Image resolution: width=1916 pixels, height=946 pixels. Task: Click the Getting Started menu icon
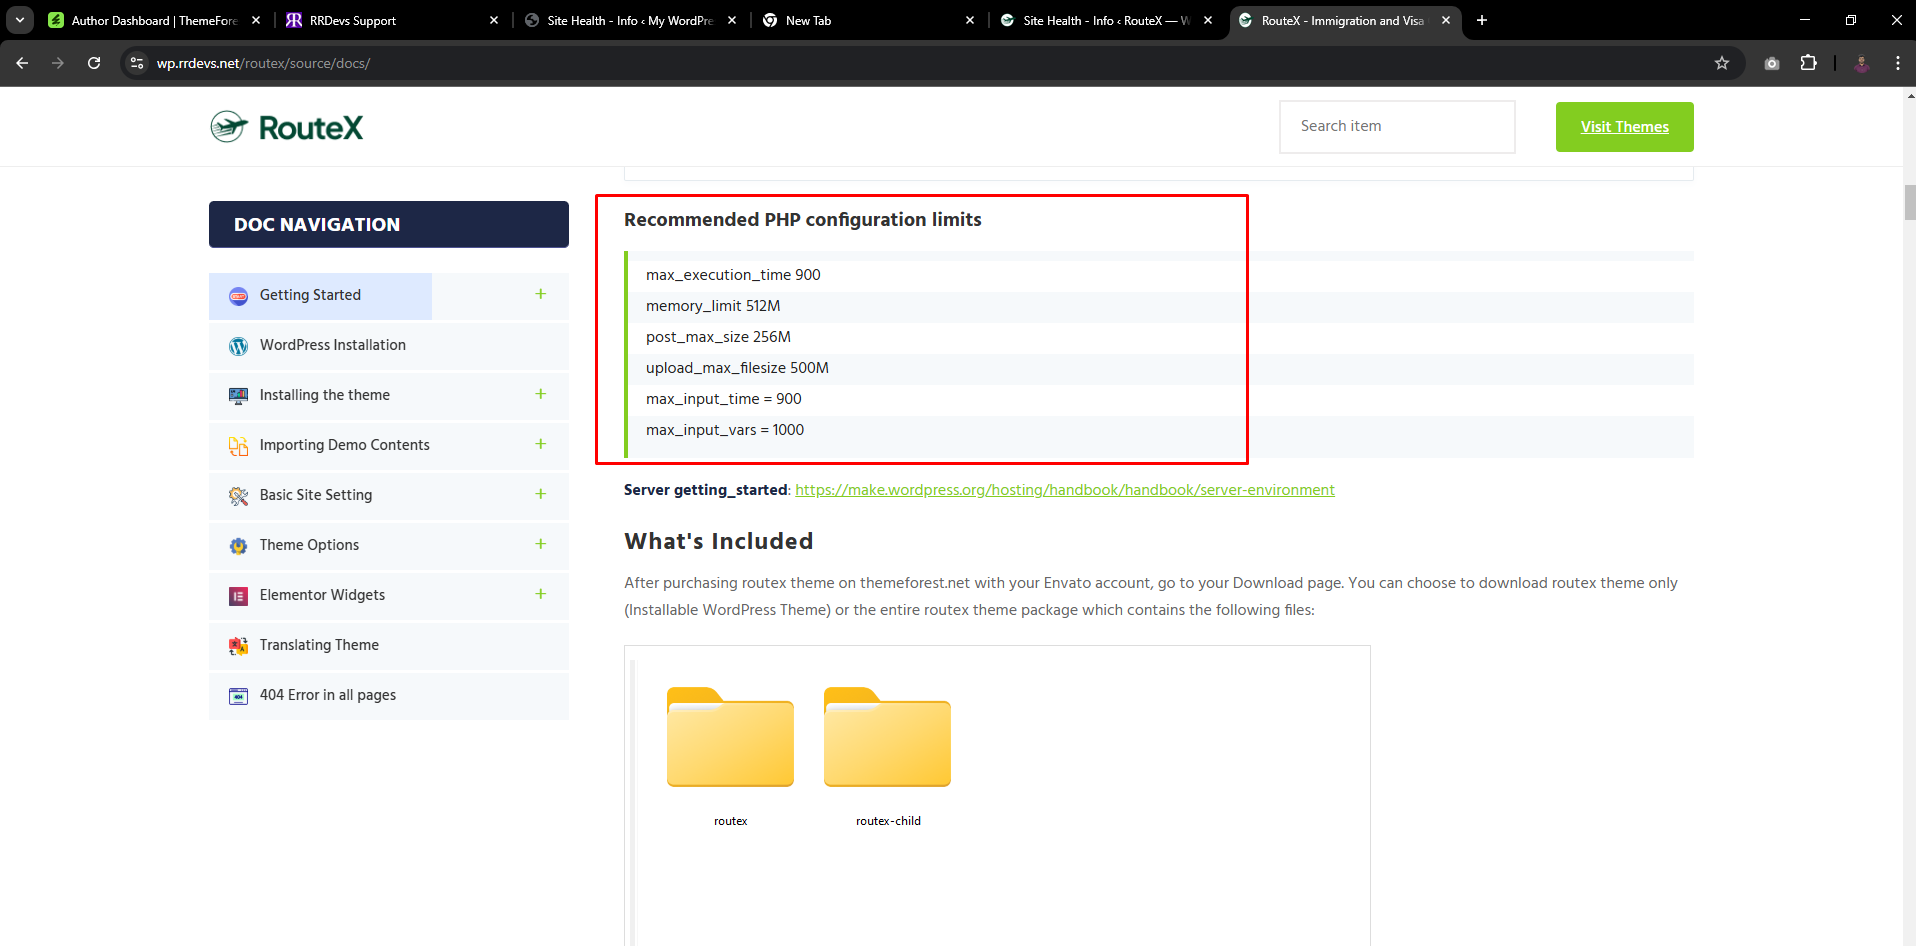pyautogui.click(x=238, y=296)
